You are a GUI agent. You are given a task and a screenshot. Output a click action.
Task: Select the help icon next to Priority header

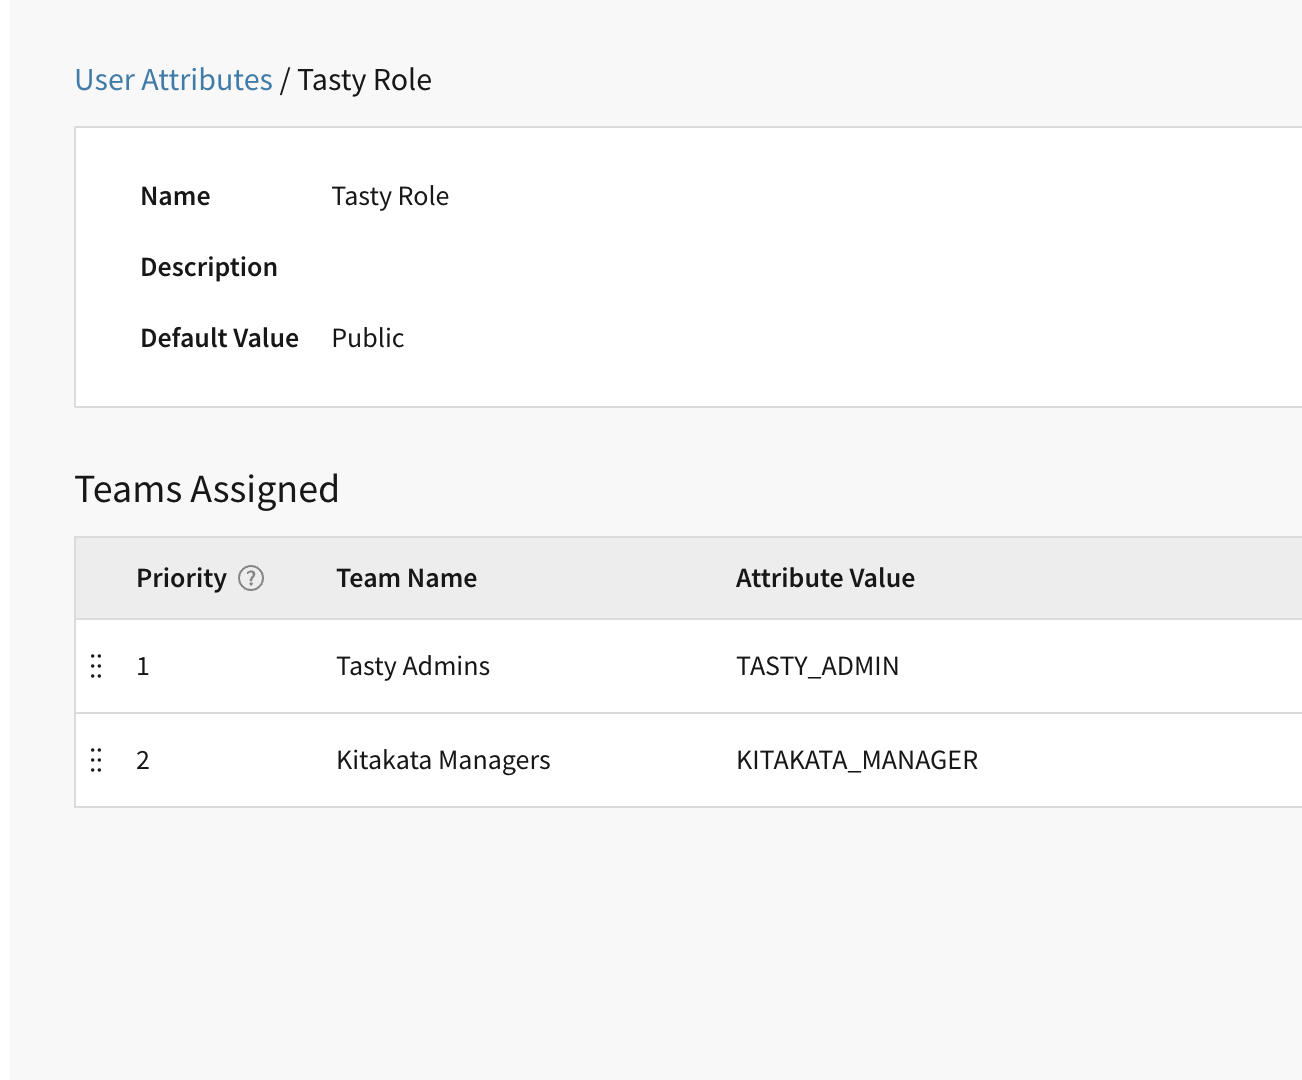(252, 578)
